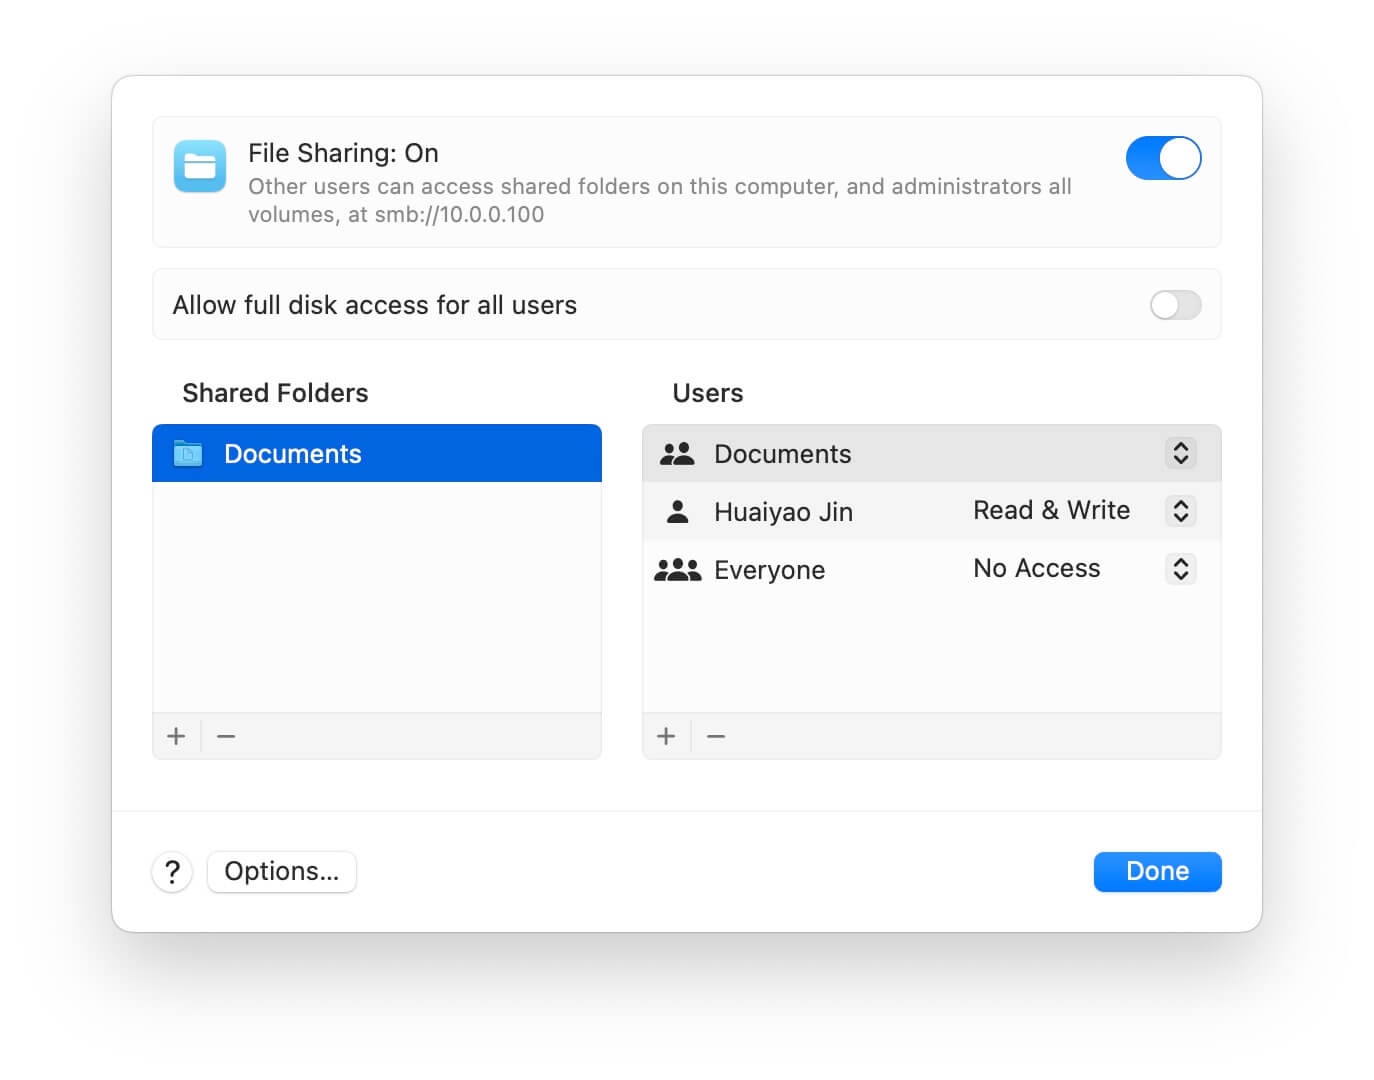Open the Documents row permission stepper

pyautogui.click(x=1181, y=453)
